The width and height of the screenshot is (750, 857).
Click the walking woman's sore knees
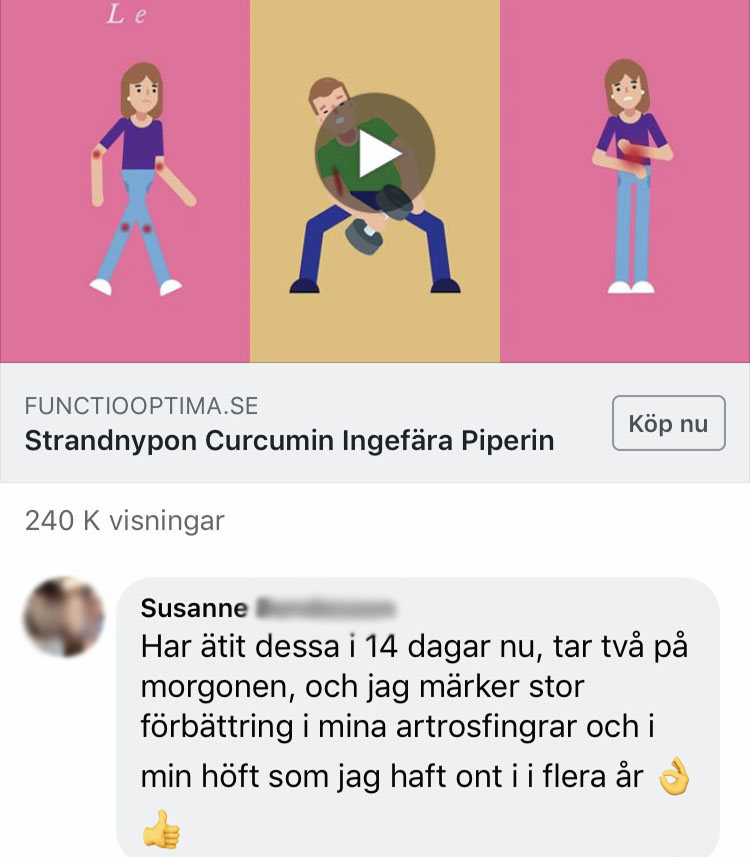136,227
